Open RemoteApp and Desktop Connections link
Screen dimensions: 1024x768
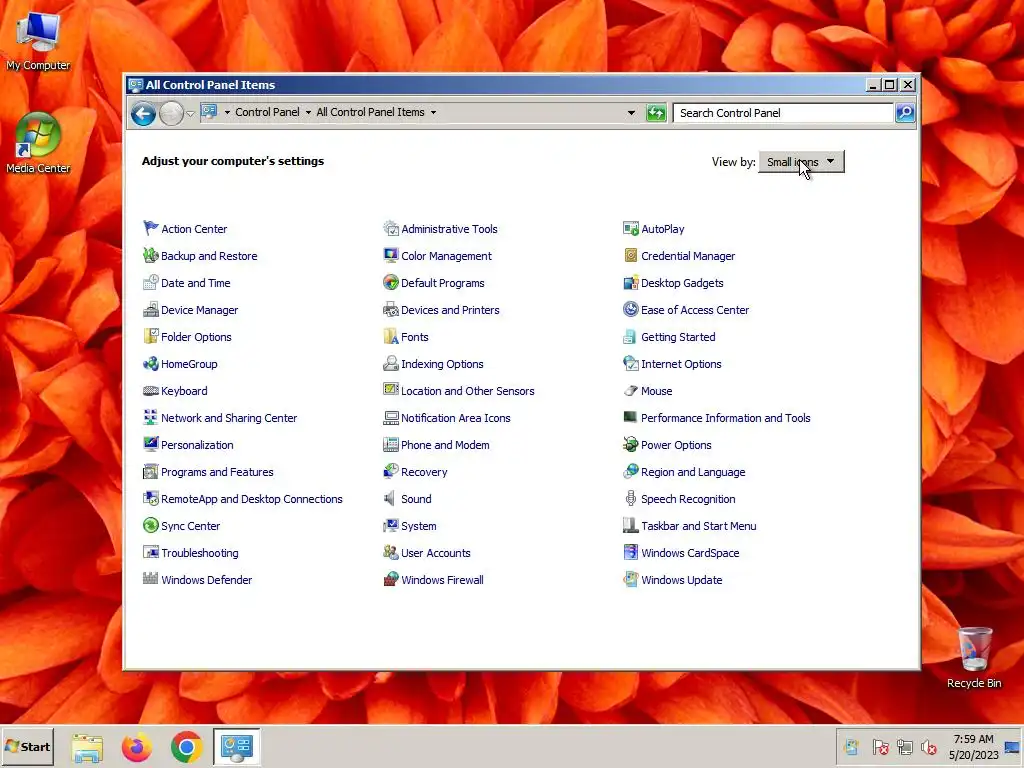click(x=251, y=499)
